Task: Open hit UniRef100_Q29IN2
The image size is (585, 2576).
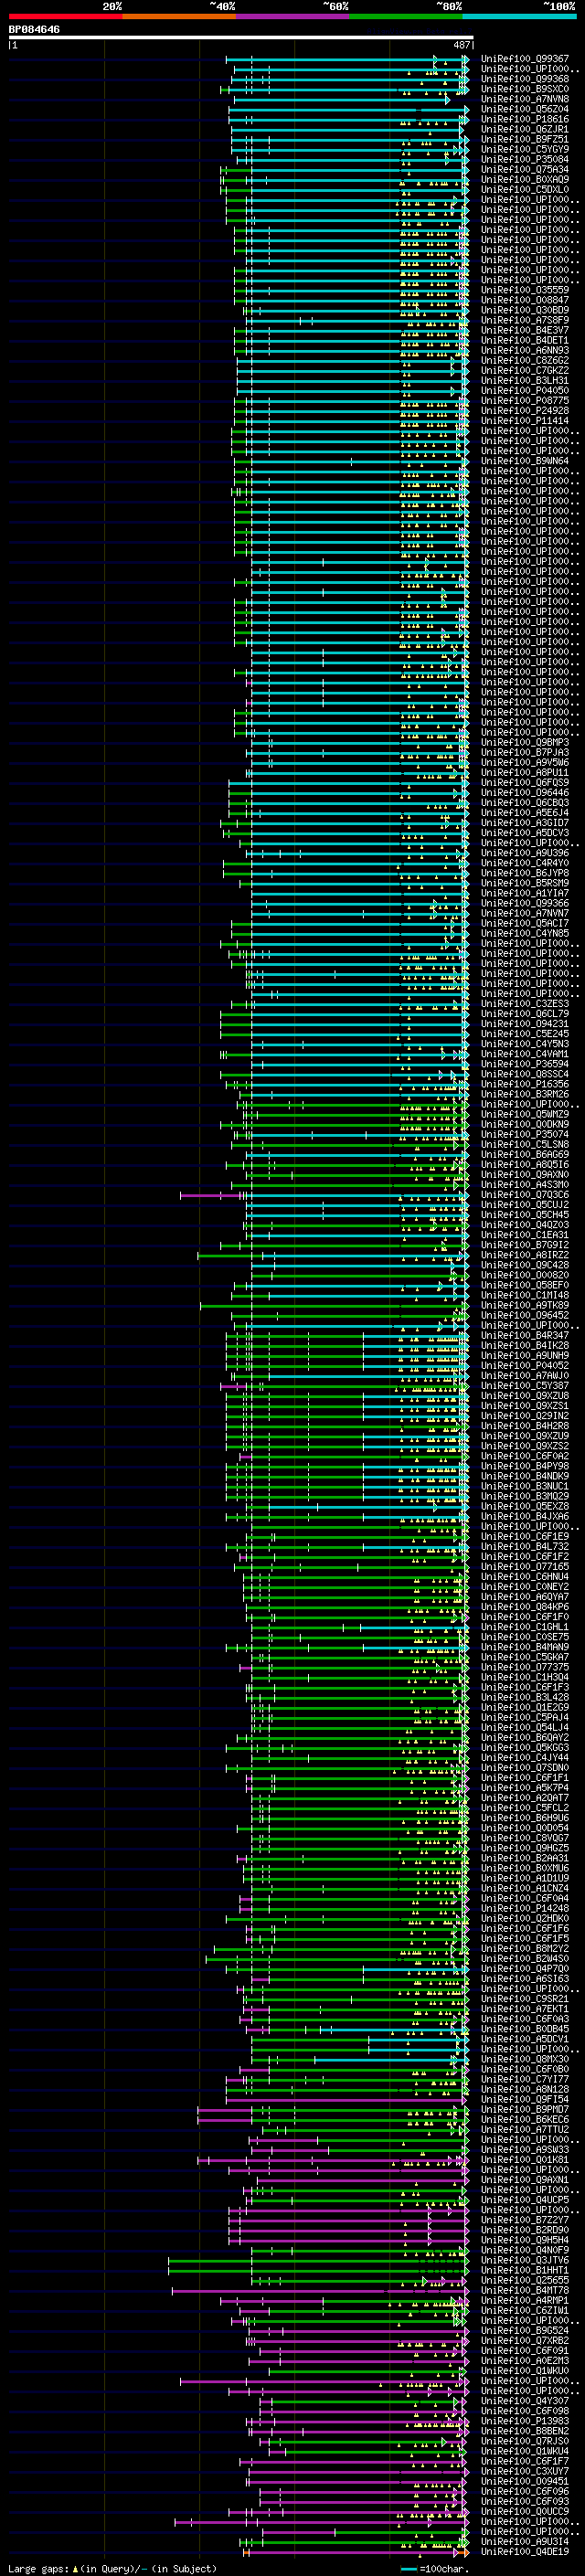Action: tap(525, 1415)
